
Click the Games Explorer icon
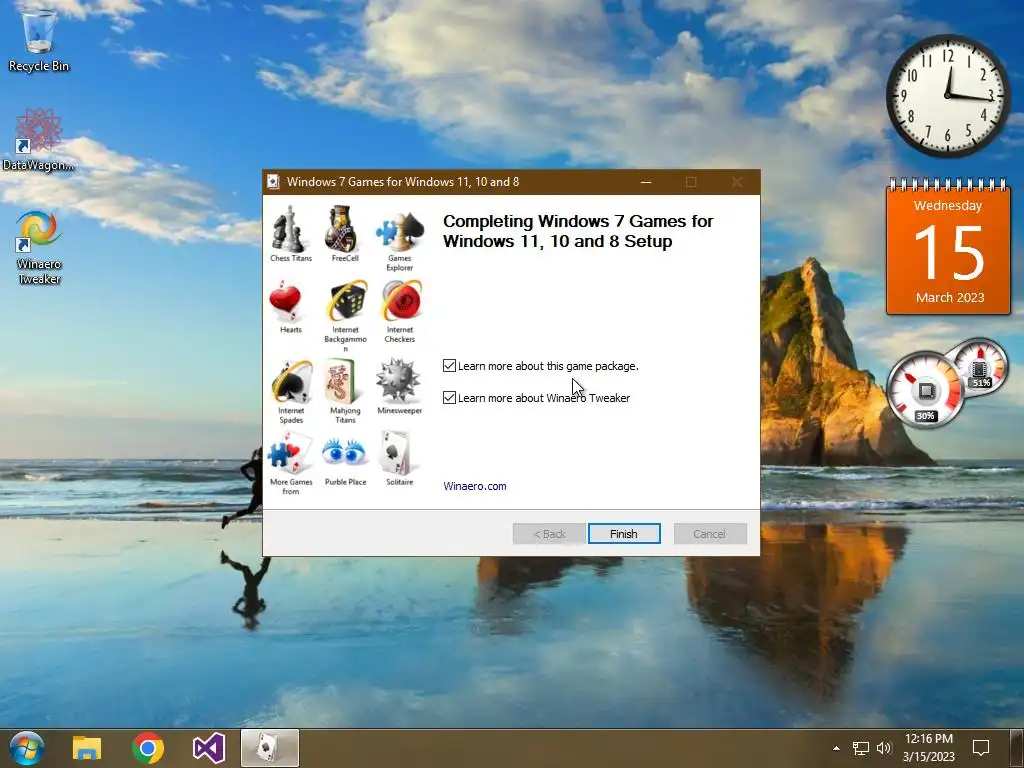(399, 231)
